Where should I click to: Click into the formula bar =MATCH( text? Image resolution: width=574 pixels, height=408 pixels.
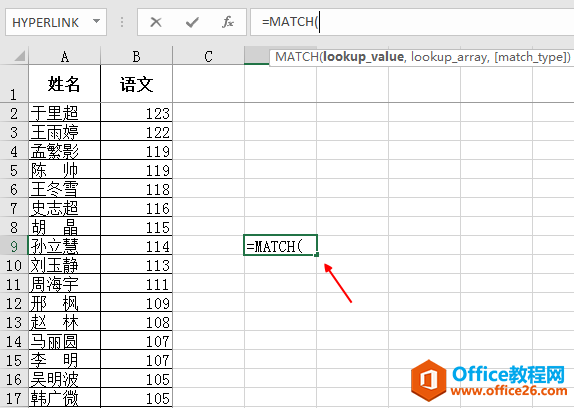click(x=291, y=22)
